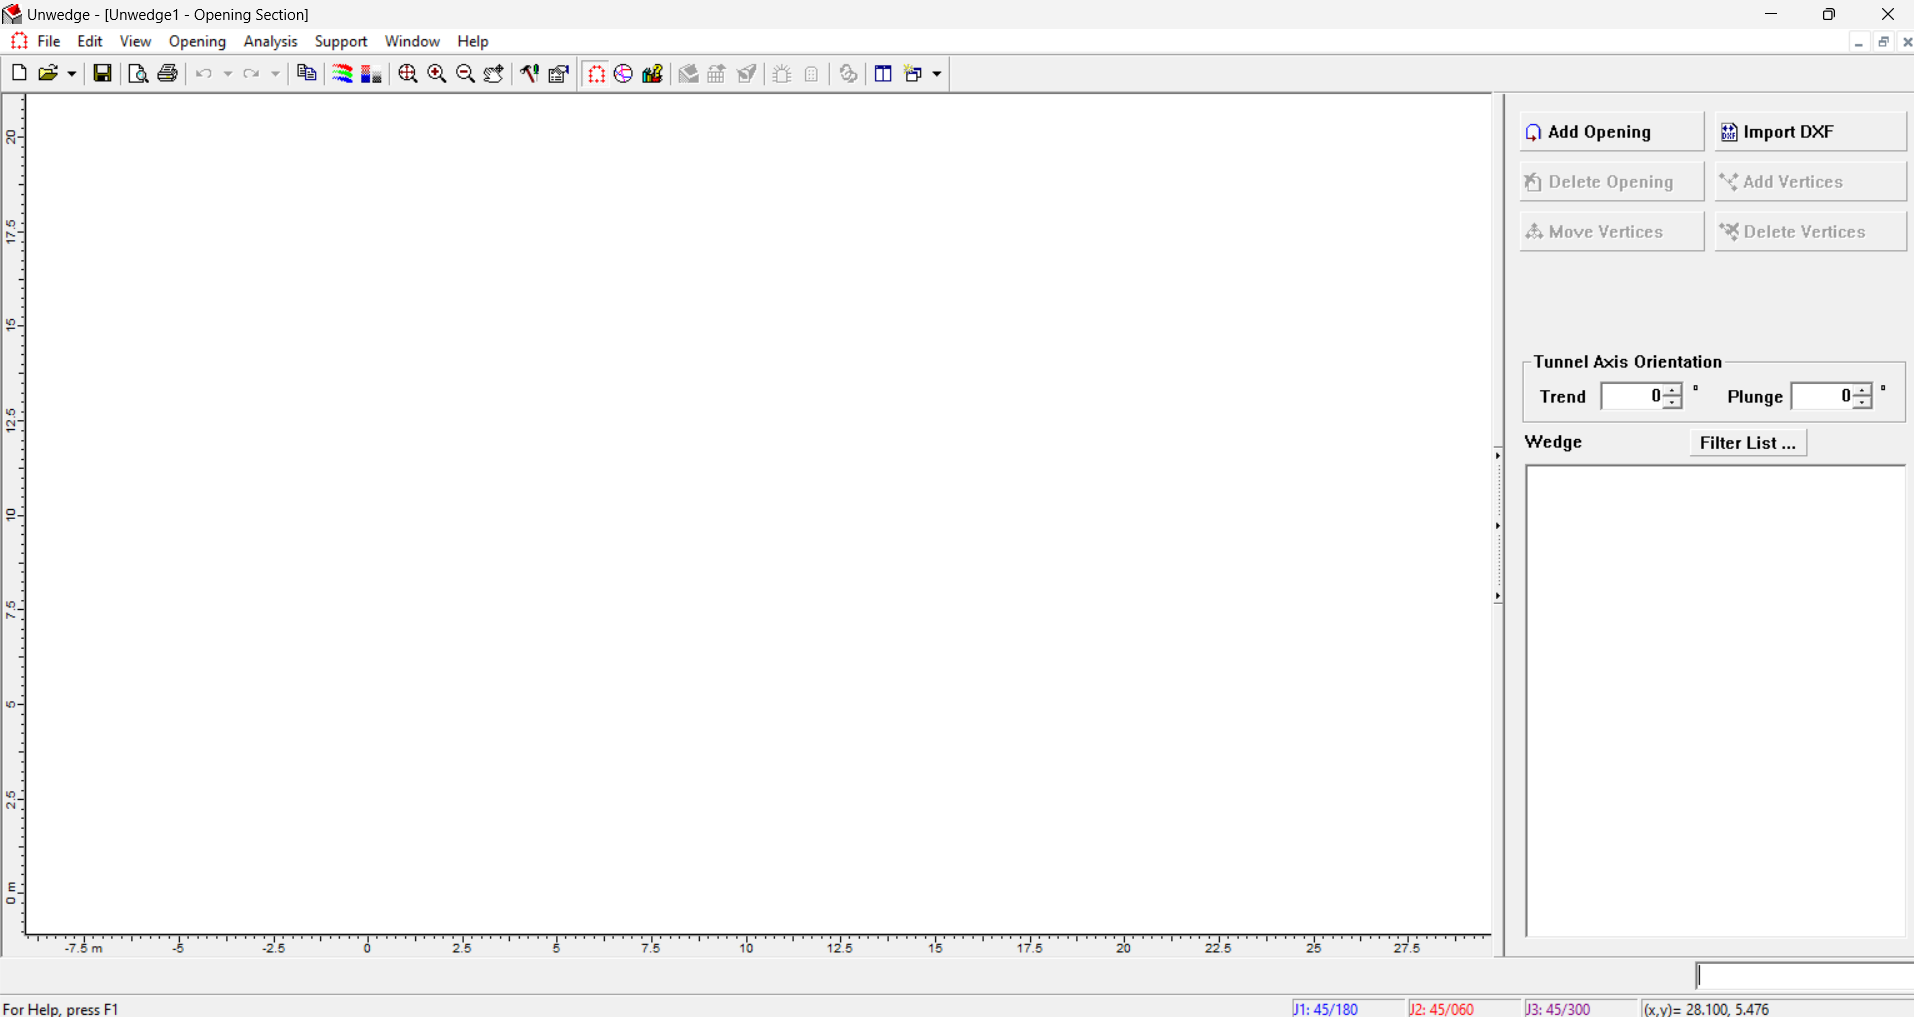Create a new file with the New icon
Viewport: 1914px width, 1017px height.
19,73
